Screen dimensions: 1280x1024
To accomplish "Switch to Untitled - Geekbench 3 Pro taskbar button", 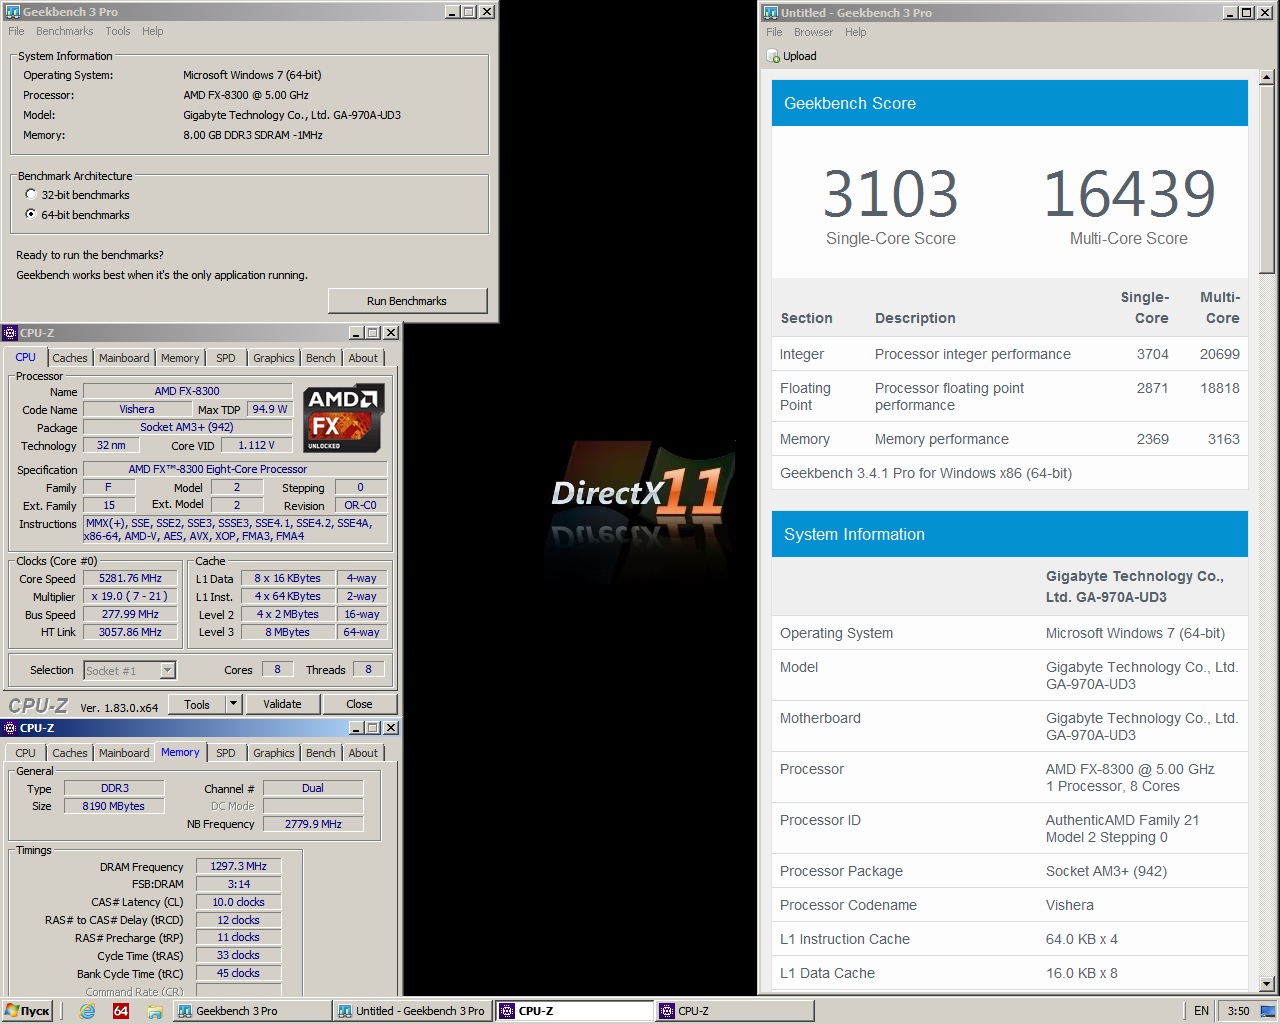I will click(x=412, y=1011).
